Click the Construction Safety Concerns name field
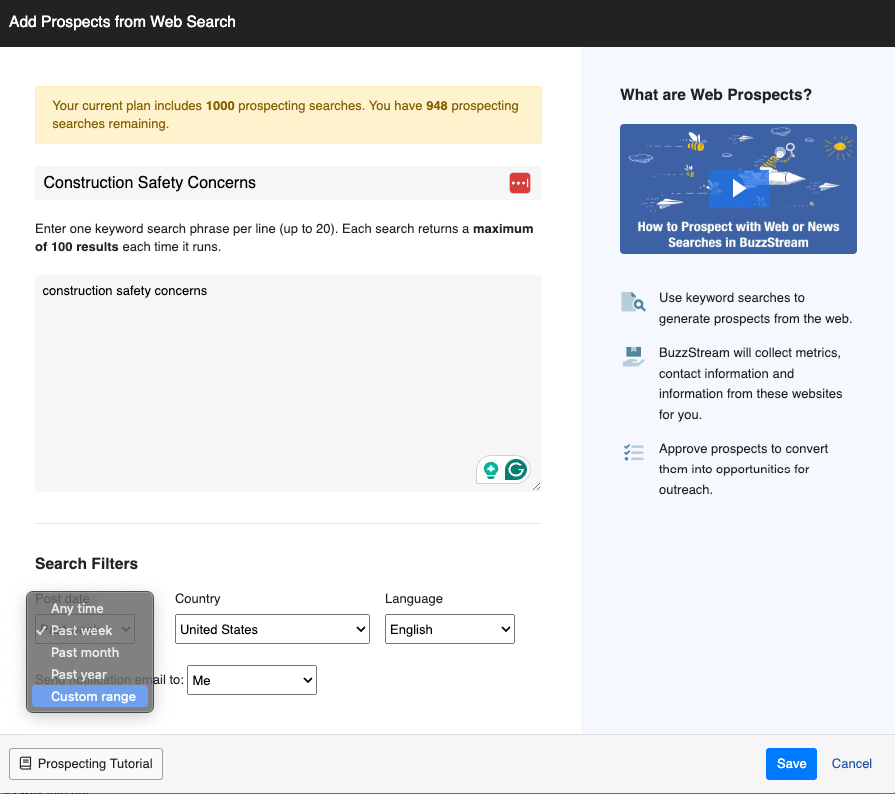 [x=288, y=183]
